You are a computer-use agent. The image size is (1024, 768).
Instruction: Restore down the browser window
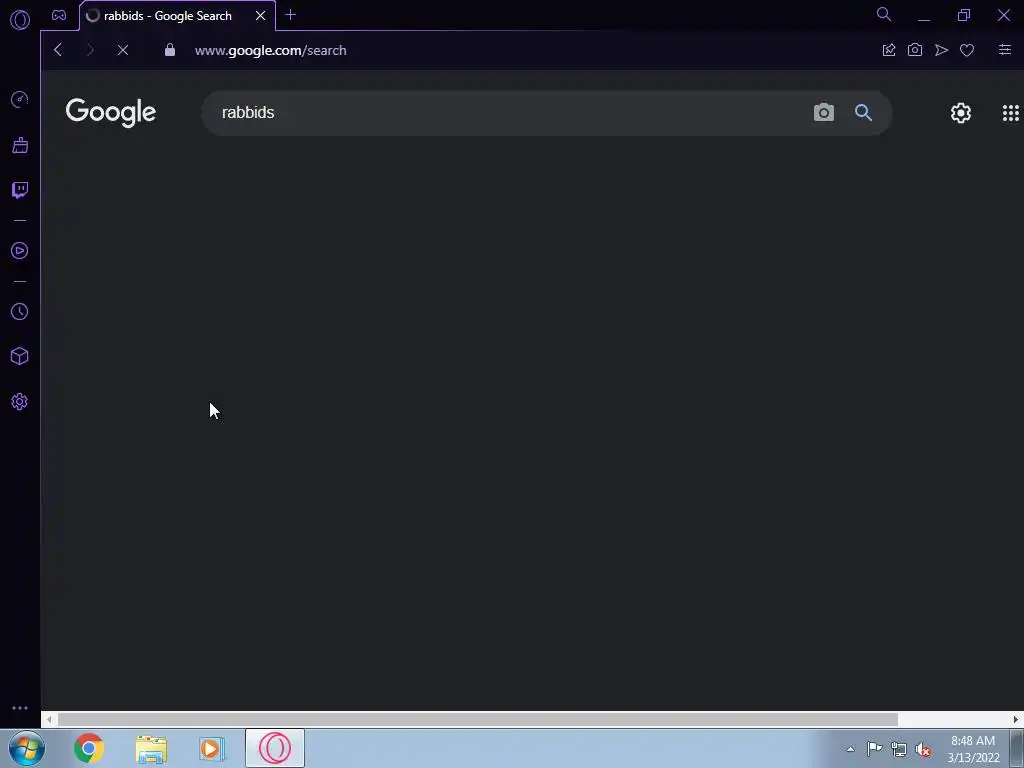click(964, 15)
